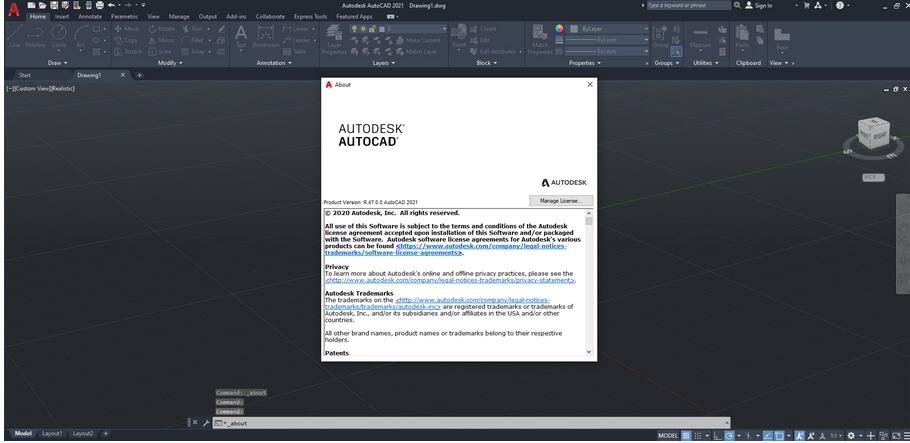
Task: Expand the Block panel dropdown
Action: click(x=486, y=63)
